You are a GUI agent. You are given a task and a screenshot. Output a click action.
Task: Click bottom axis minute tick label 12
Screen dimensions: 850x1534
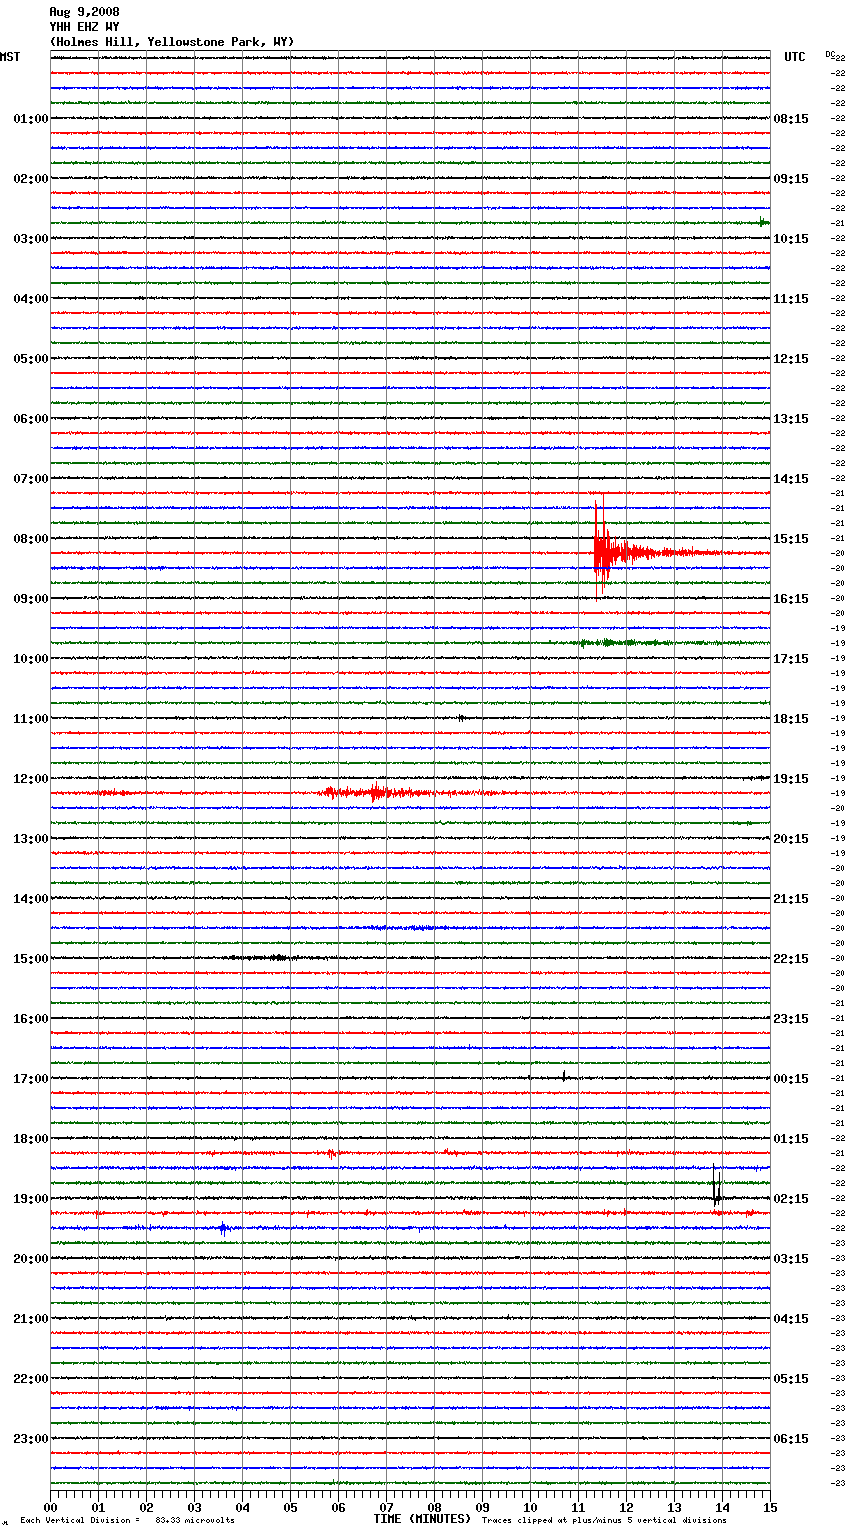626,1508
